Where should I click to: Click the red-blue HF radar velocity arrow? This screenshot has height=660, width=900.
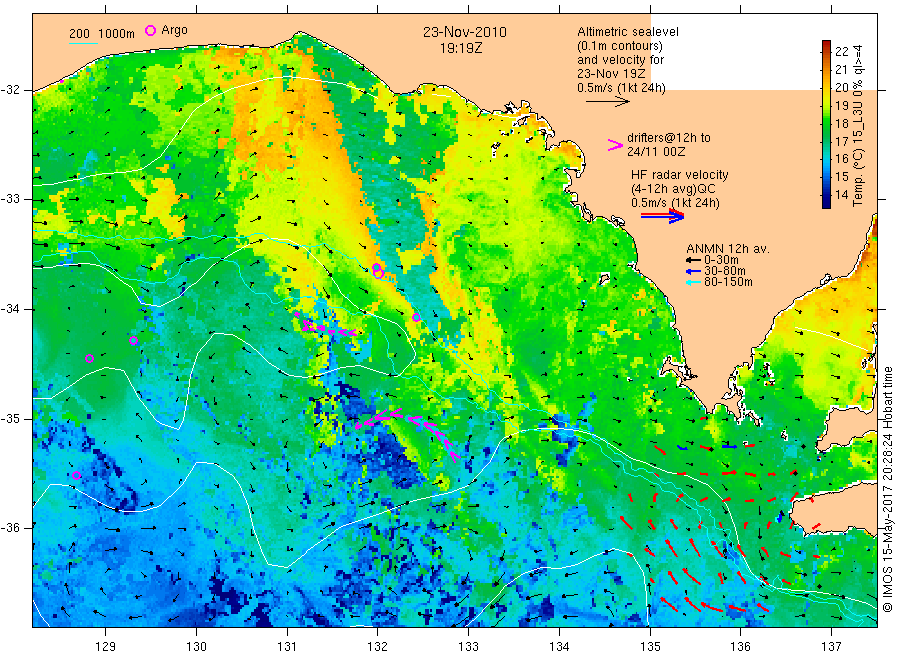tap(662, 216)
